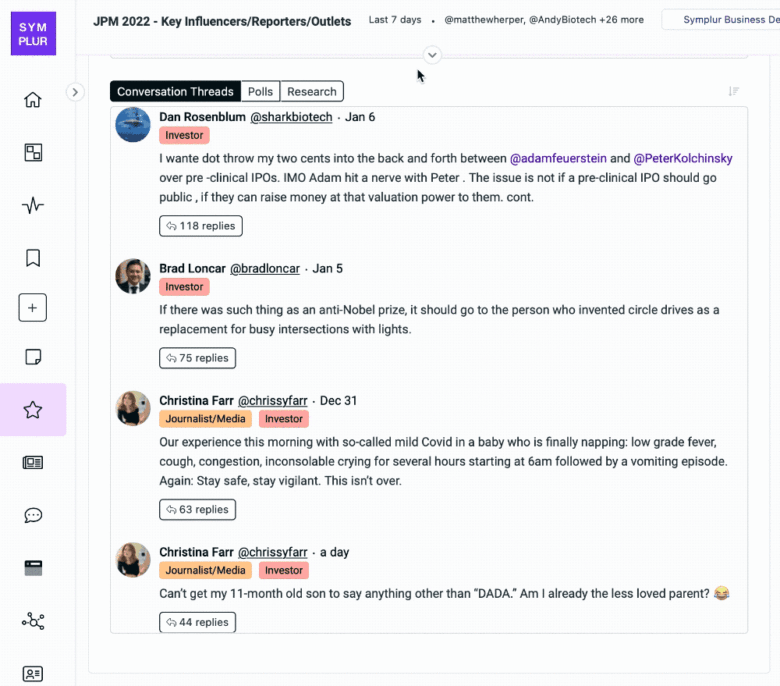This screenshot has height=686, width=780.
Task: Open the 75 replies button under Brad Loncar
Action: (x=197, y=358)
